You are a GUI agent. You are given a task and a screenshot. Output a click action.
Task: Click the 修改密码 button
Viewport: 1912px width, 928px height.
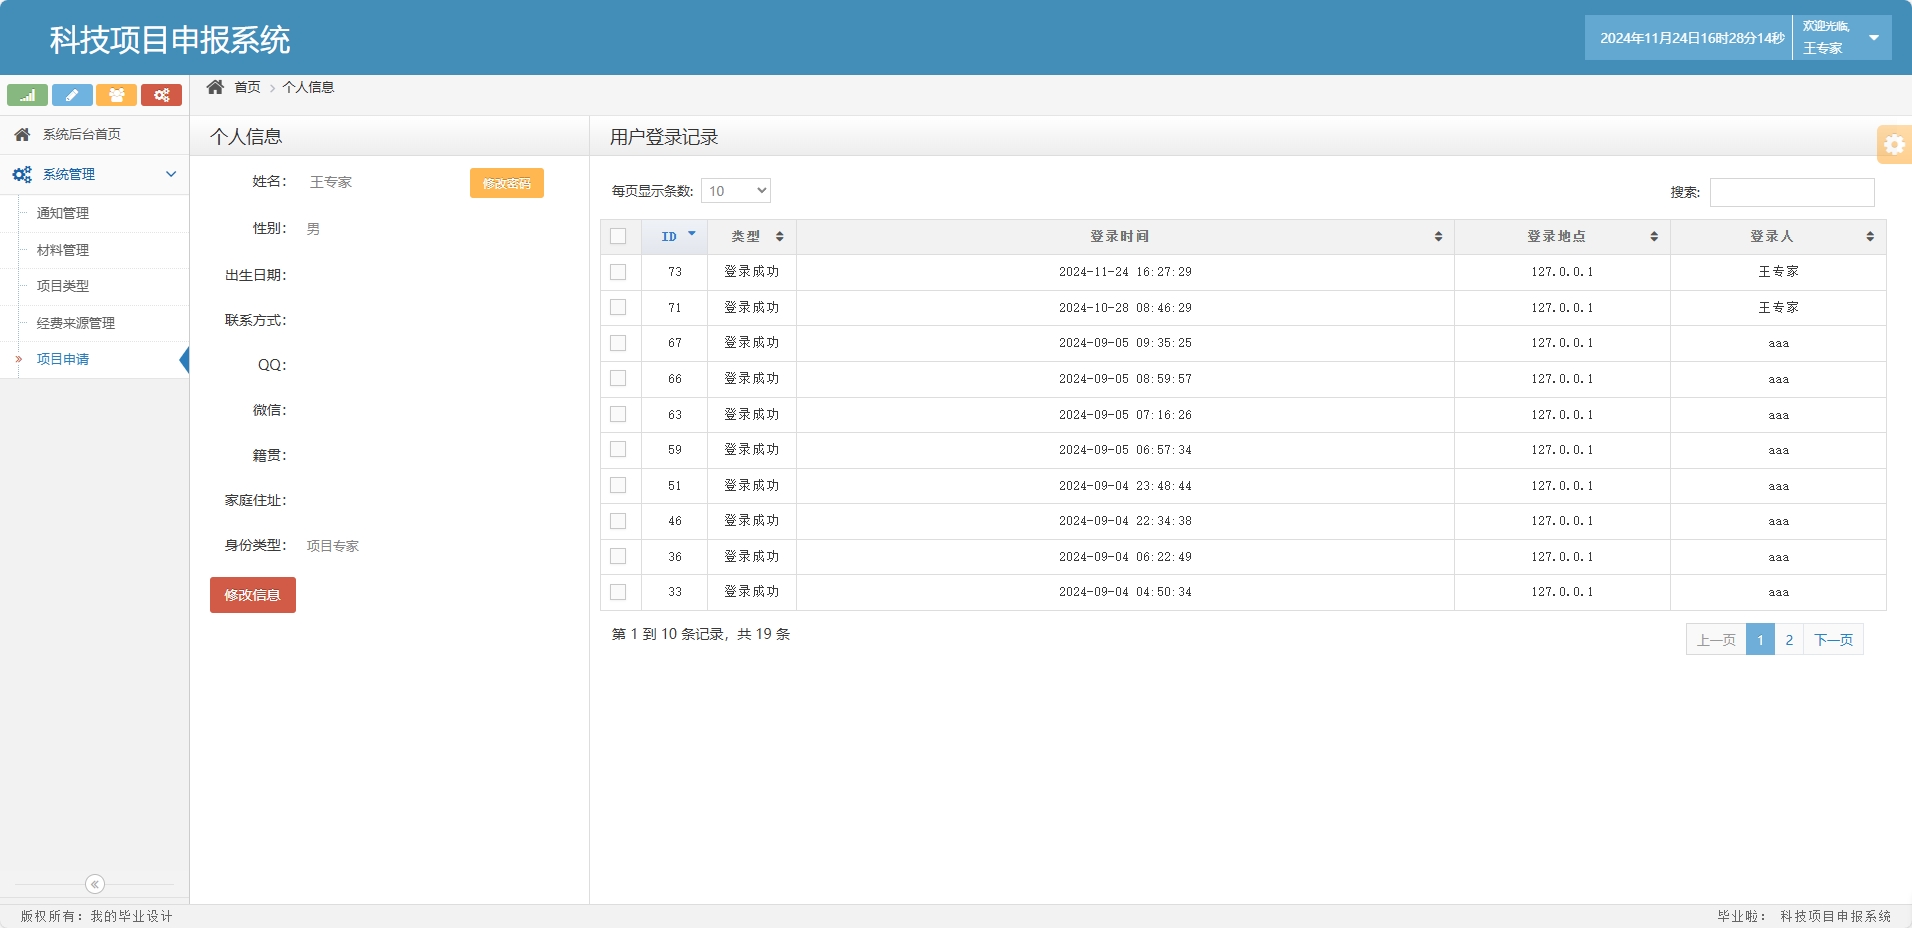tap(506, 183)
